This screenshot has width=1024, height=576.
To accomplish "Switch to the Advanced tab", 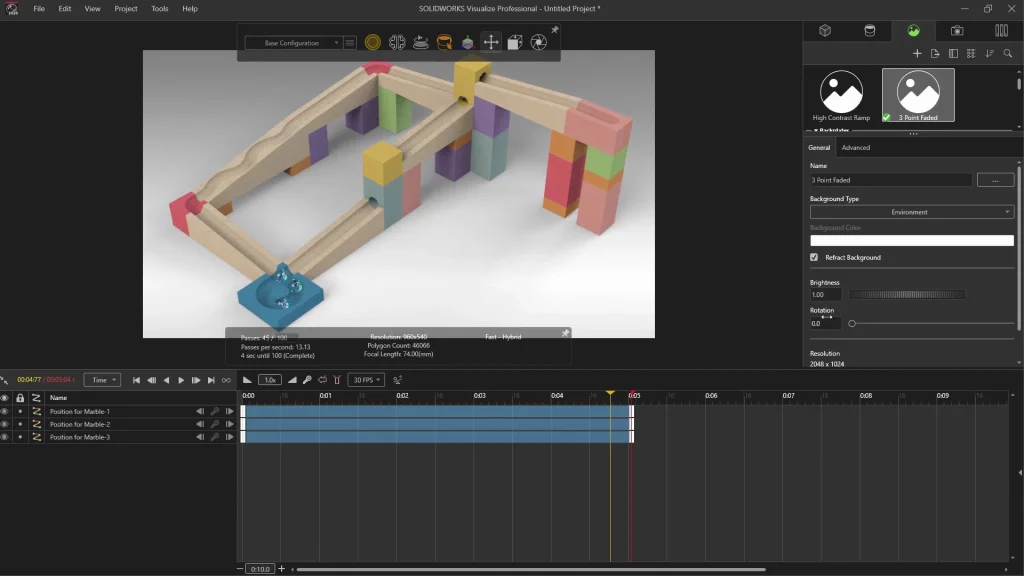I will (x=855, y=148).
